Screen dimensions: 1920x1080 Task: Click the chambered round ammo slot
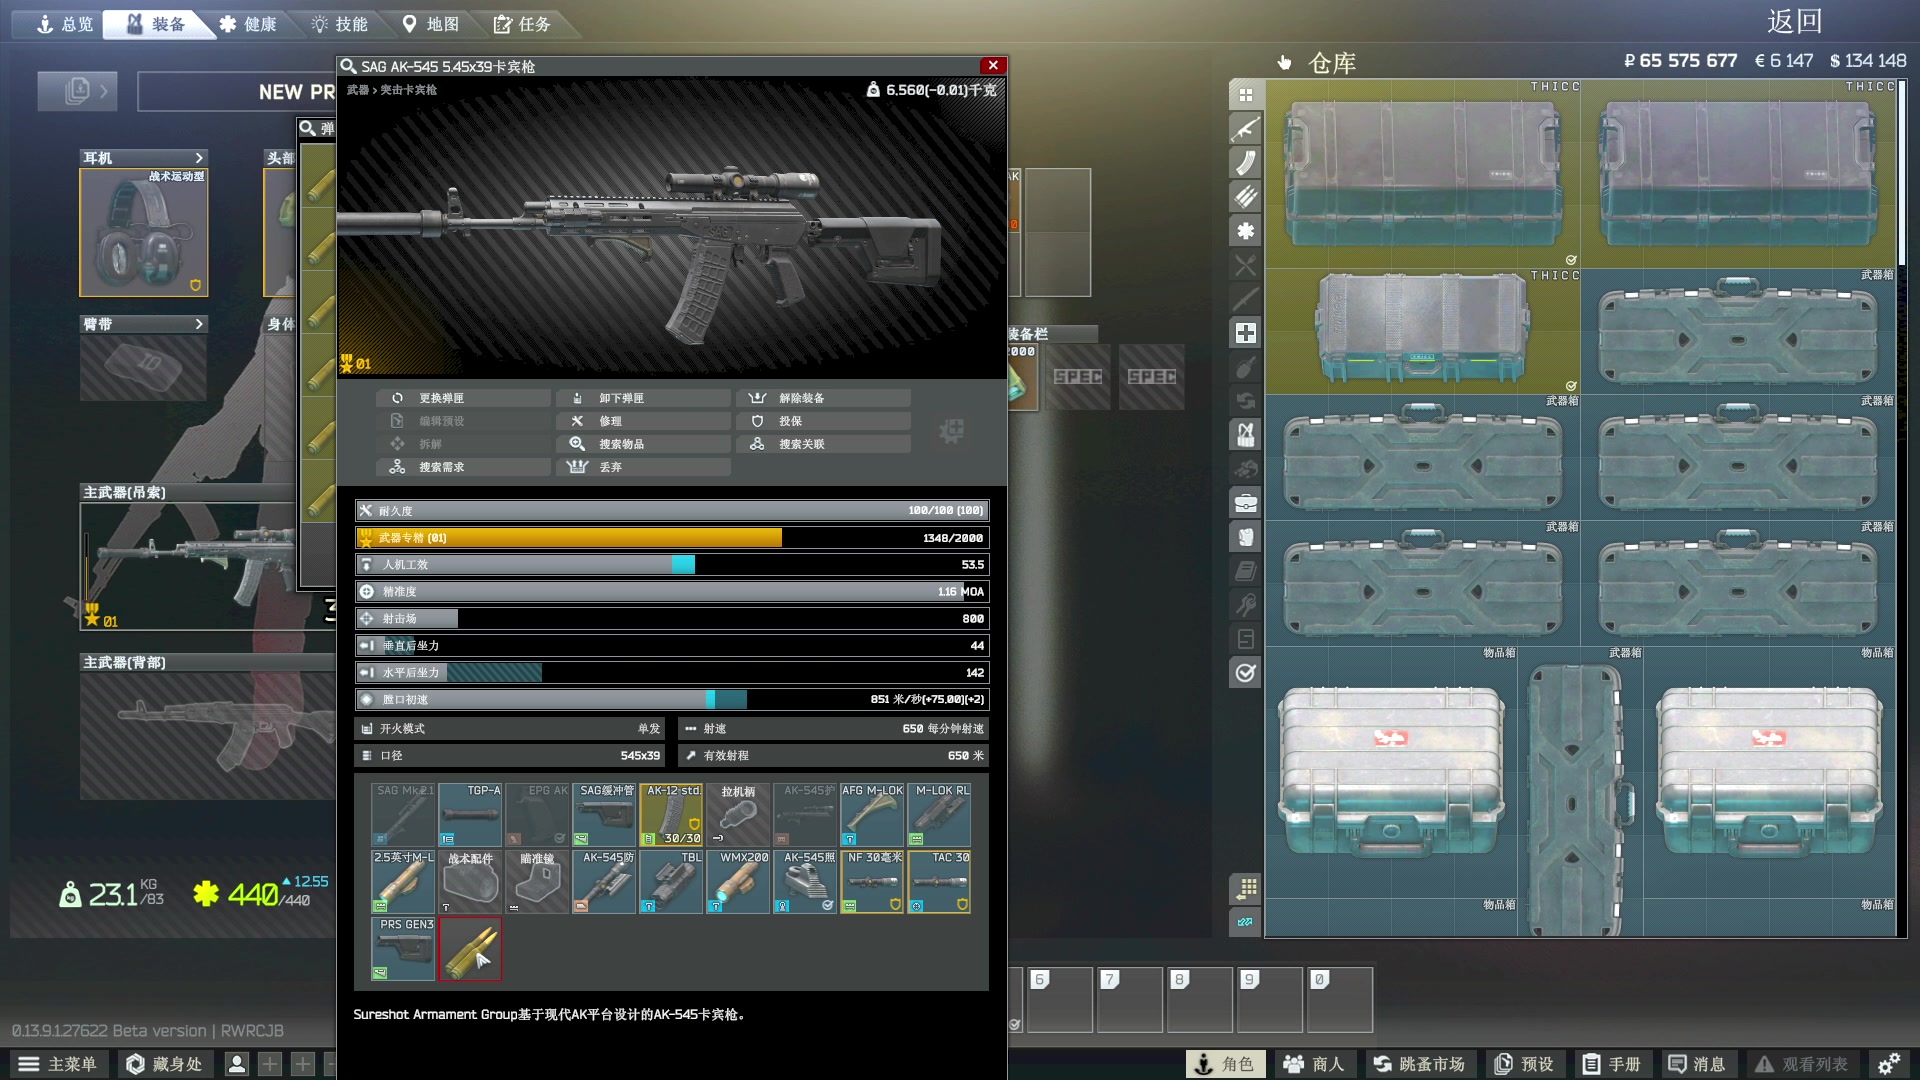(x=470, y=948)
